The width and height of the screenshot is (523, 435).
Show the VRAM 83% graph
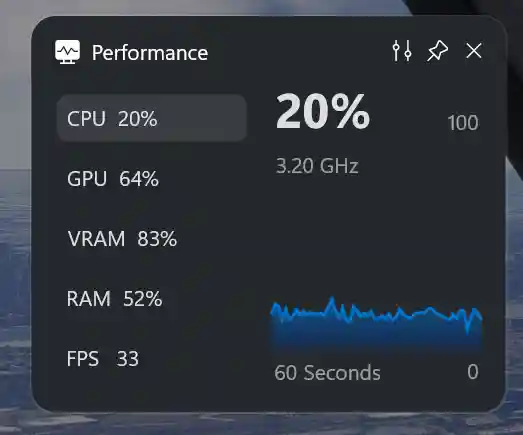tap(152, 239)
